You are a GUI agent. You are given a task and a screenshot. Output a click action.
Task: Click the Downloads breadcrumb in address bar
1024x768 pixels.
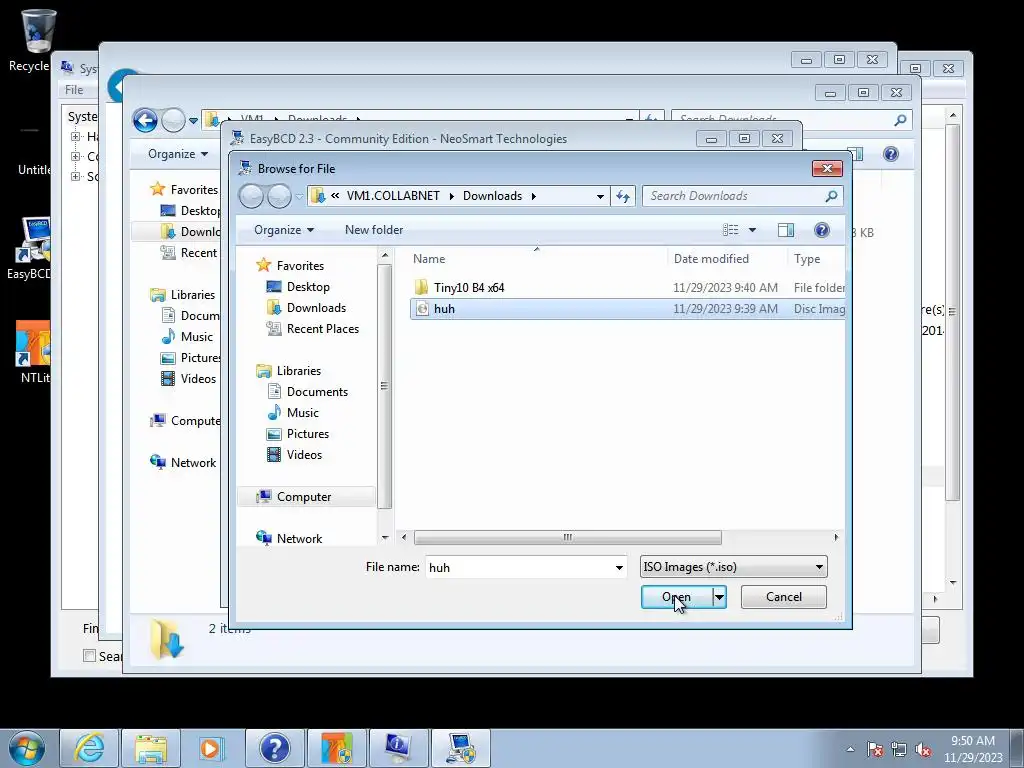click(x=492, y=196)
